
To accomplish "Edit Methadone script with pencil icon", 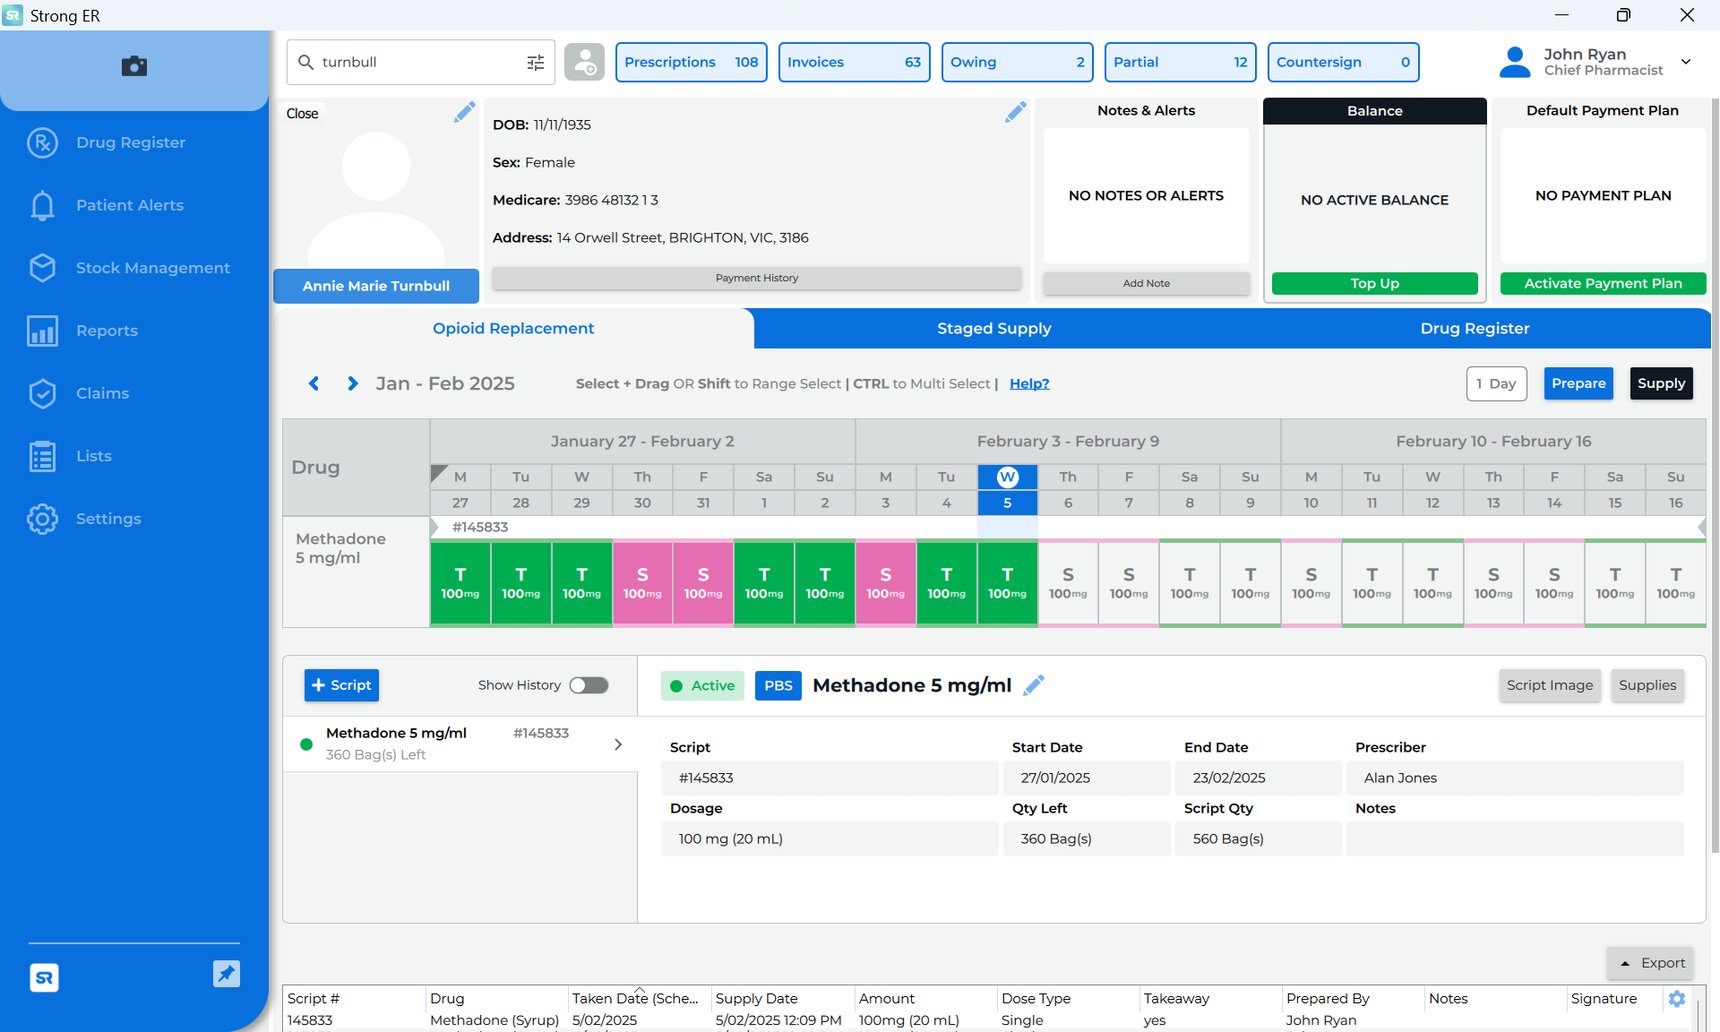I will [x=1034, y=685].
